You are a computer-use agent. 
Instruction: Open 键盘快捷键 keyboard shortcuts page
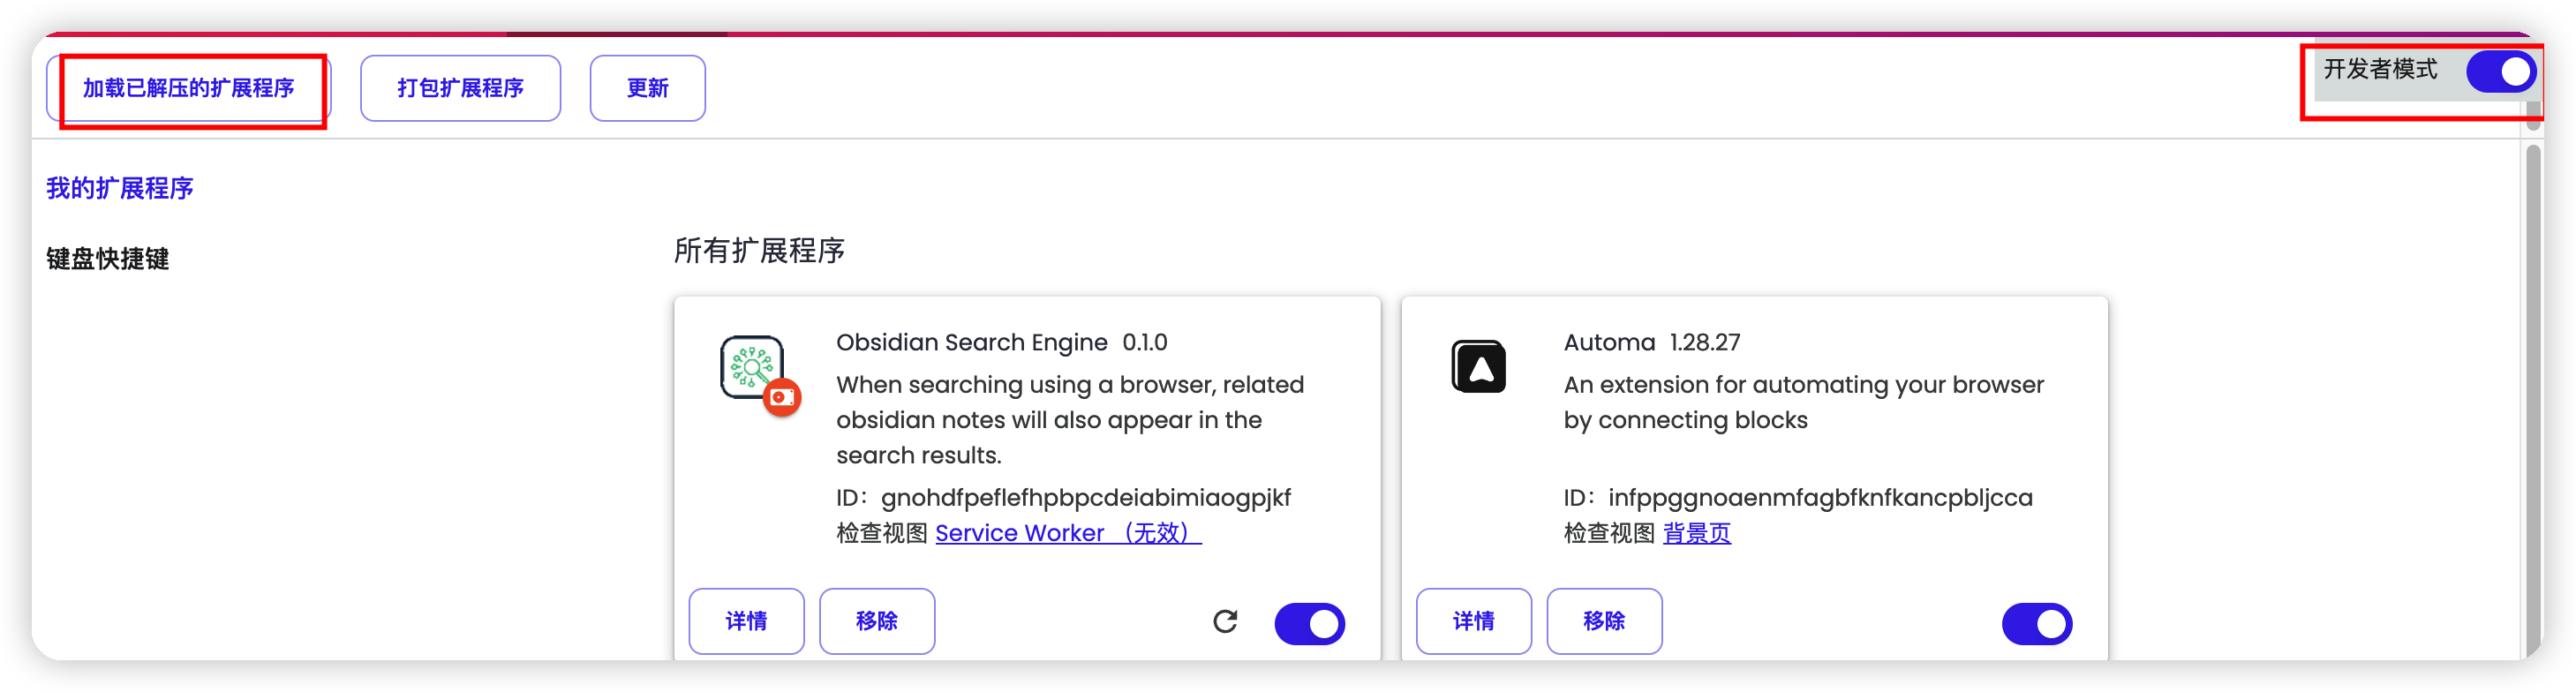click(x=108, y=259)
